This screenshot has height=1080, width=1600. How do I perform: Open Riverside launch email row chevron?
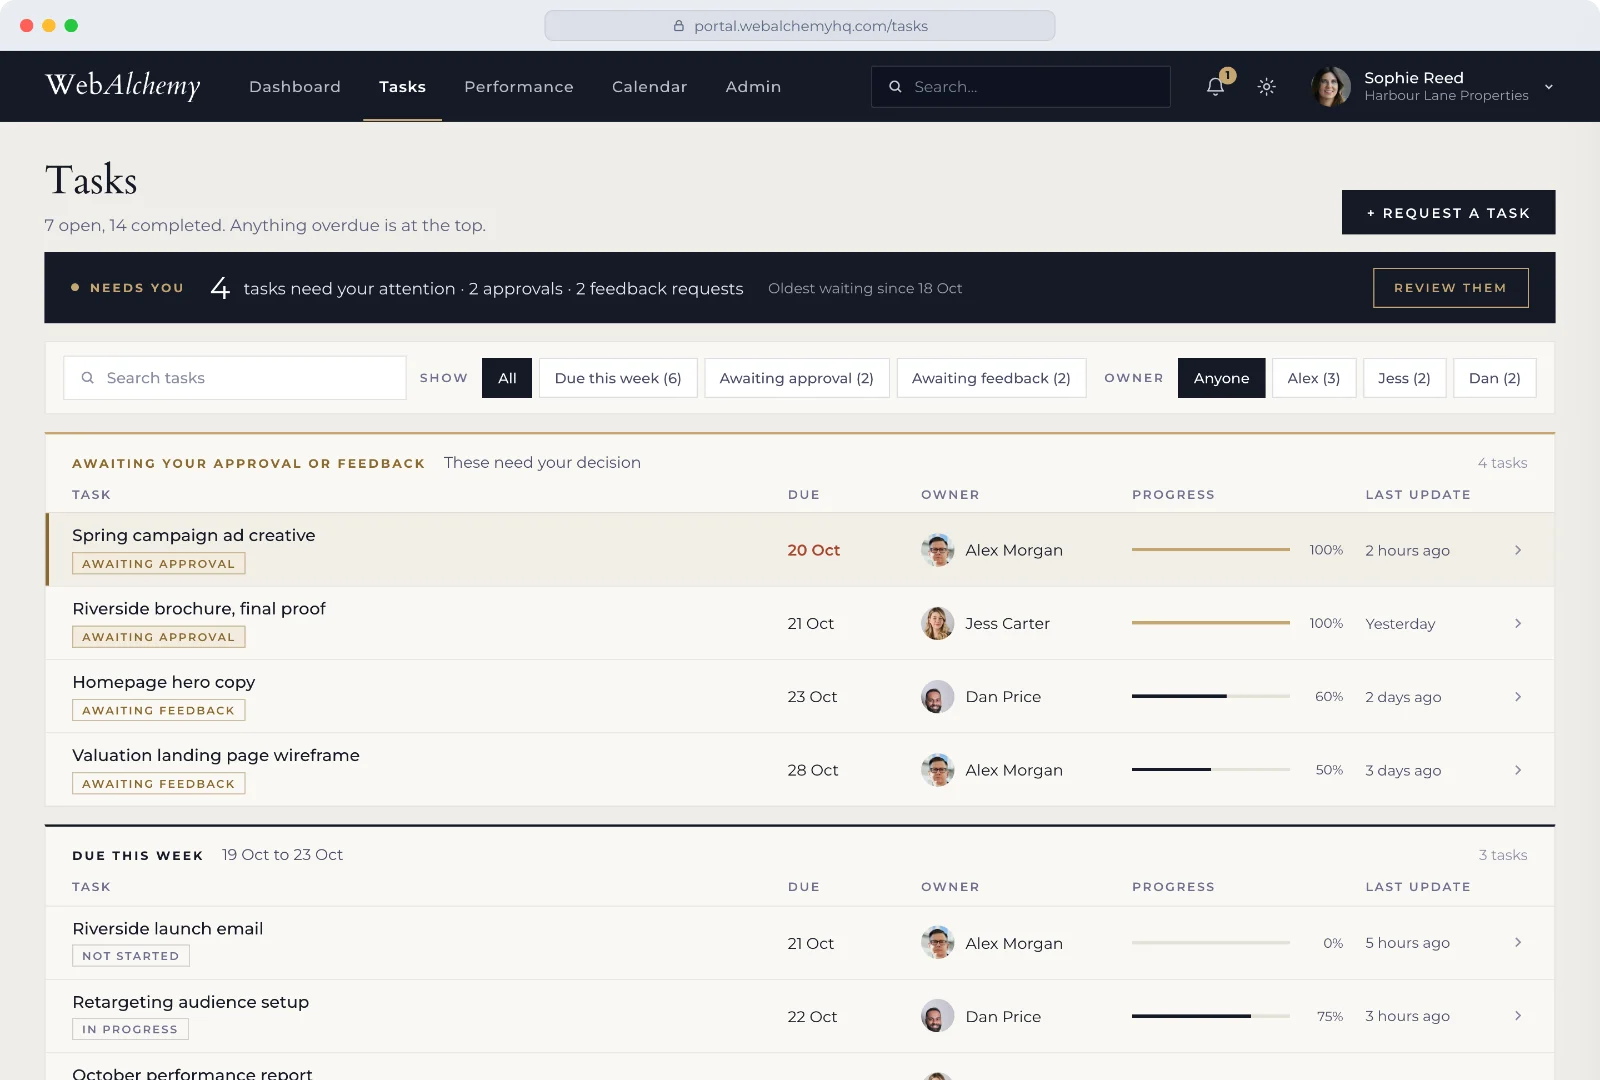[x=1518, y=942]
